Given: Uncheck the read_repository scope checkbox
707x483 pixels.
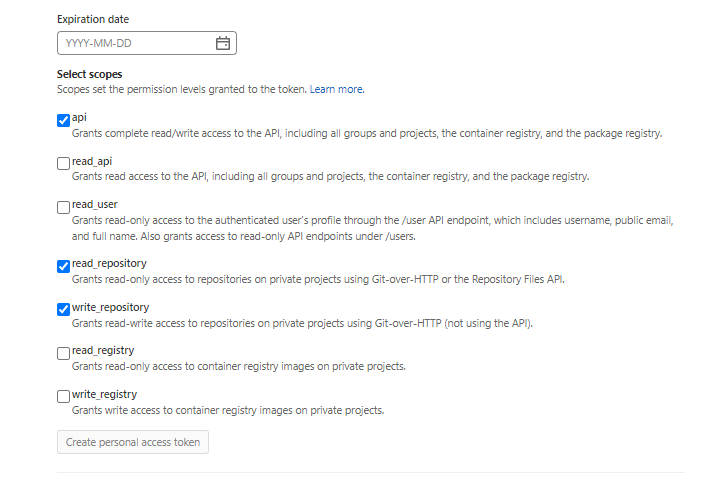Looking at the screenshot, I should 64,266.
